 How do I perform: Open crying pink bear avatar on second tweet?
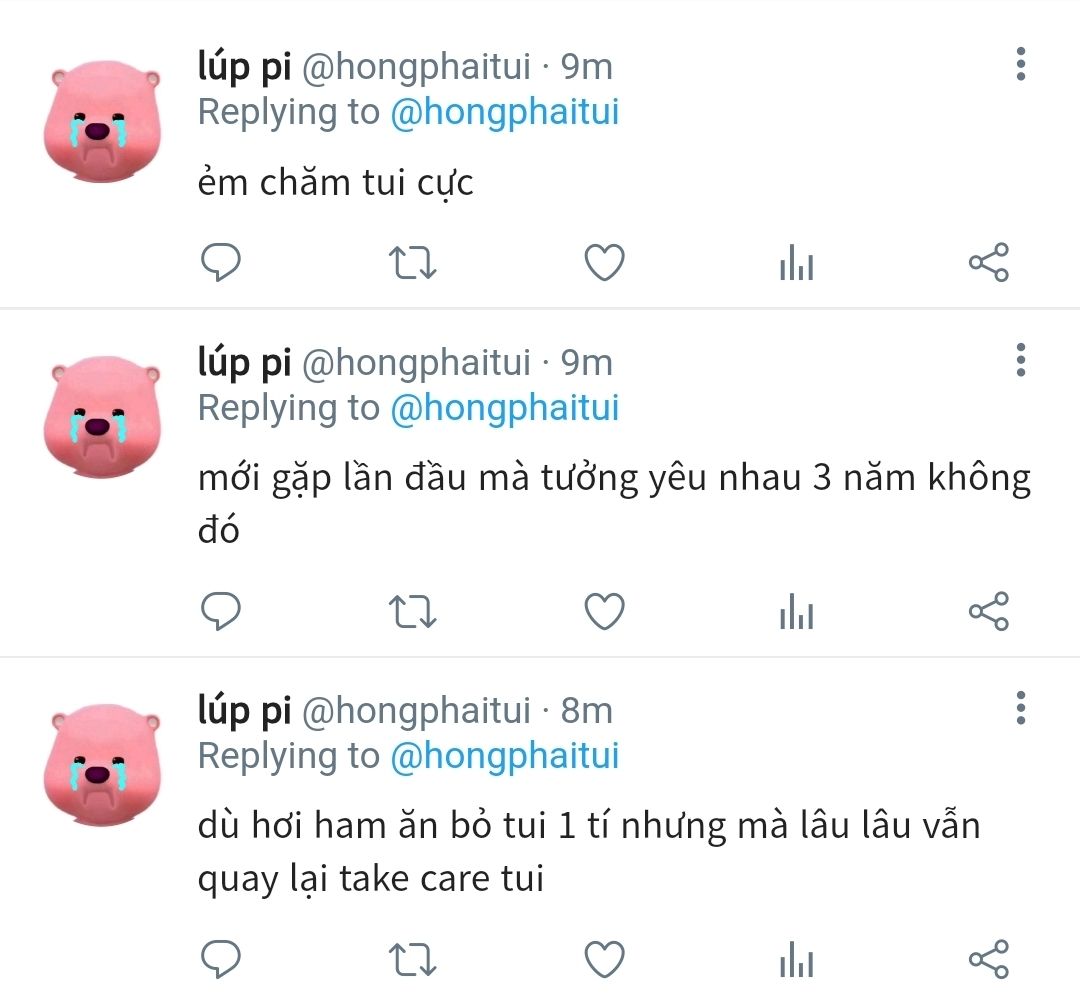103,417
